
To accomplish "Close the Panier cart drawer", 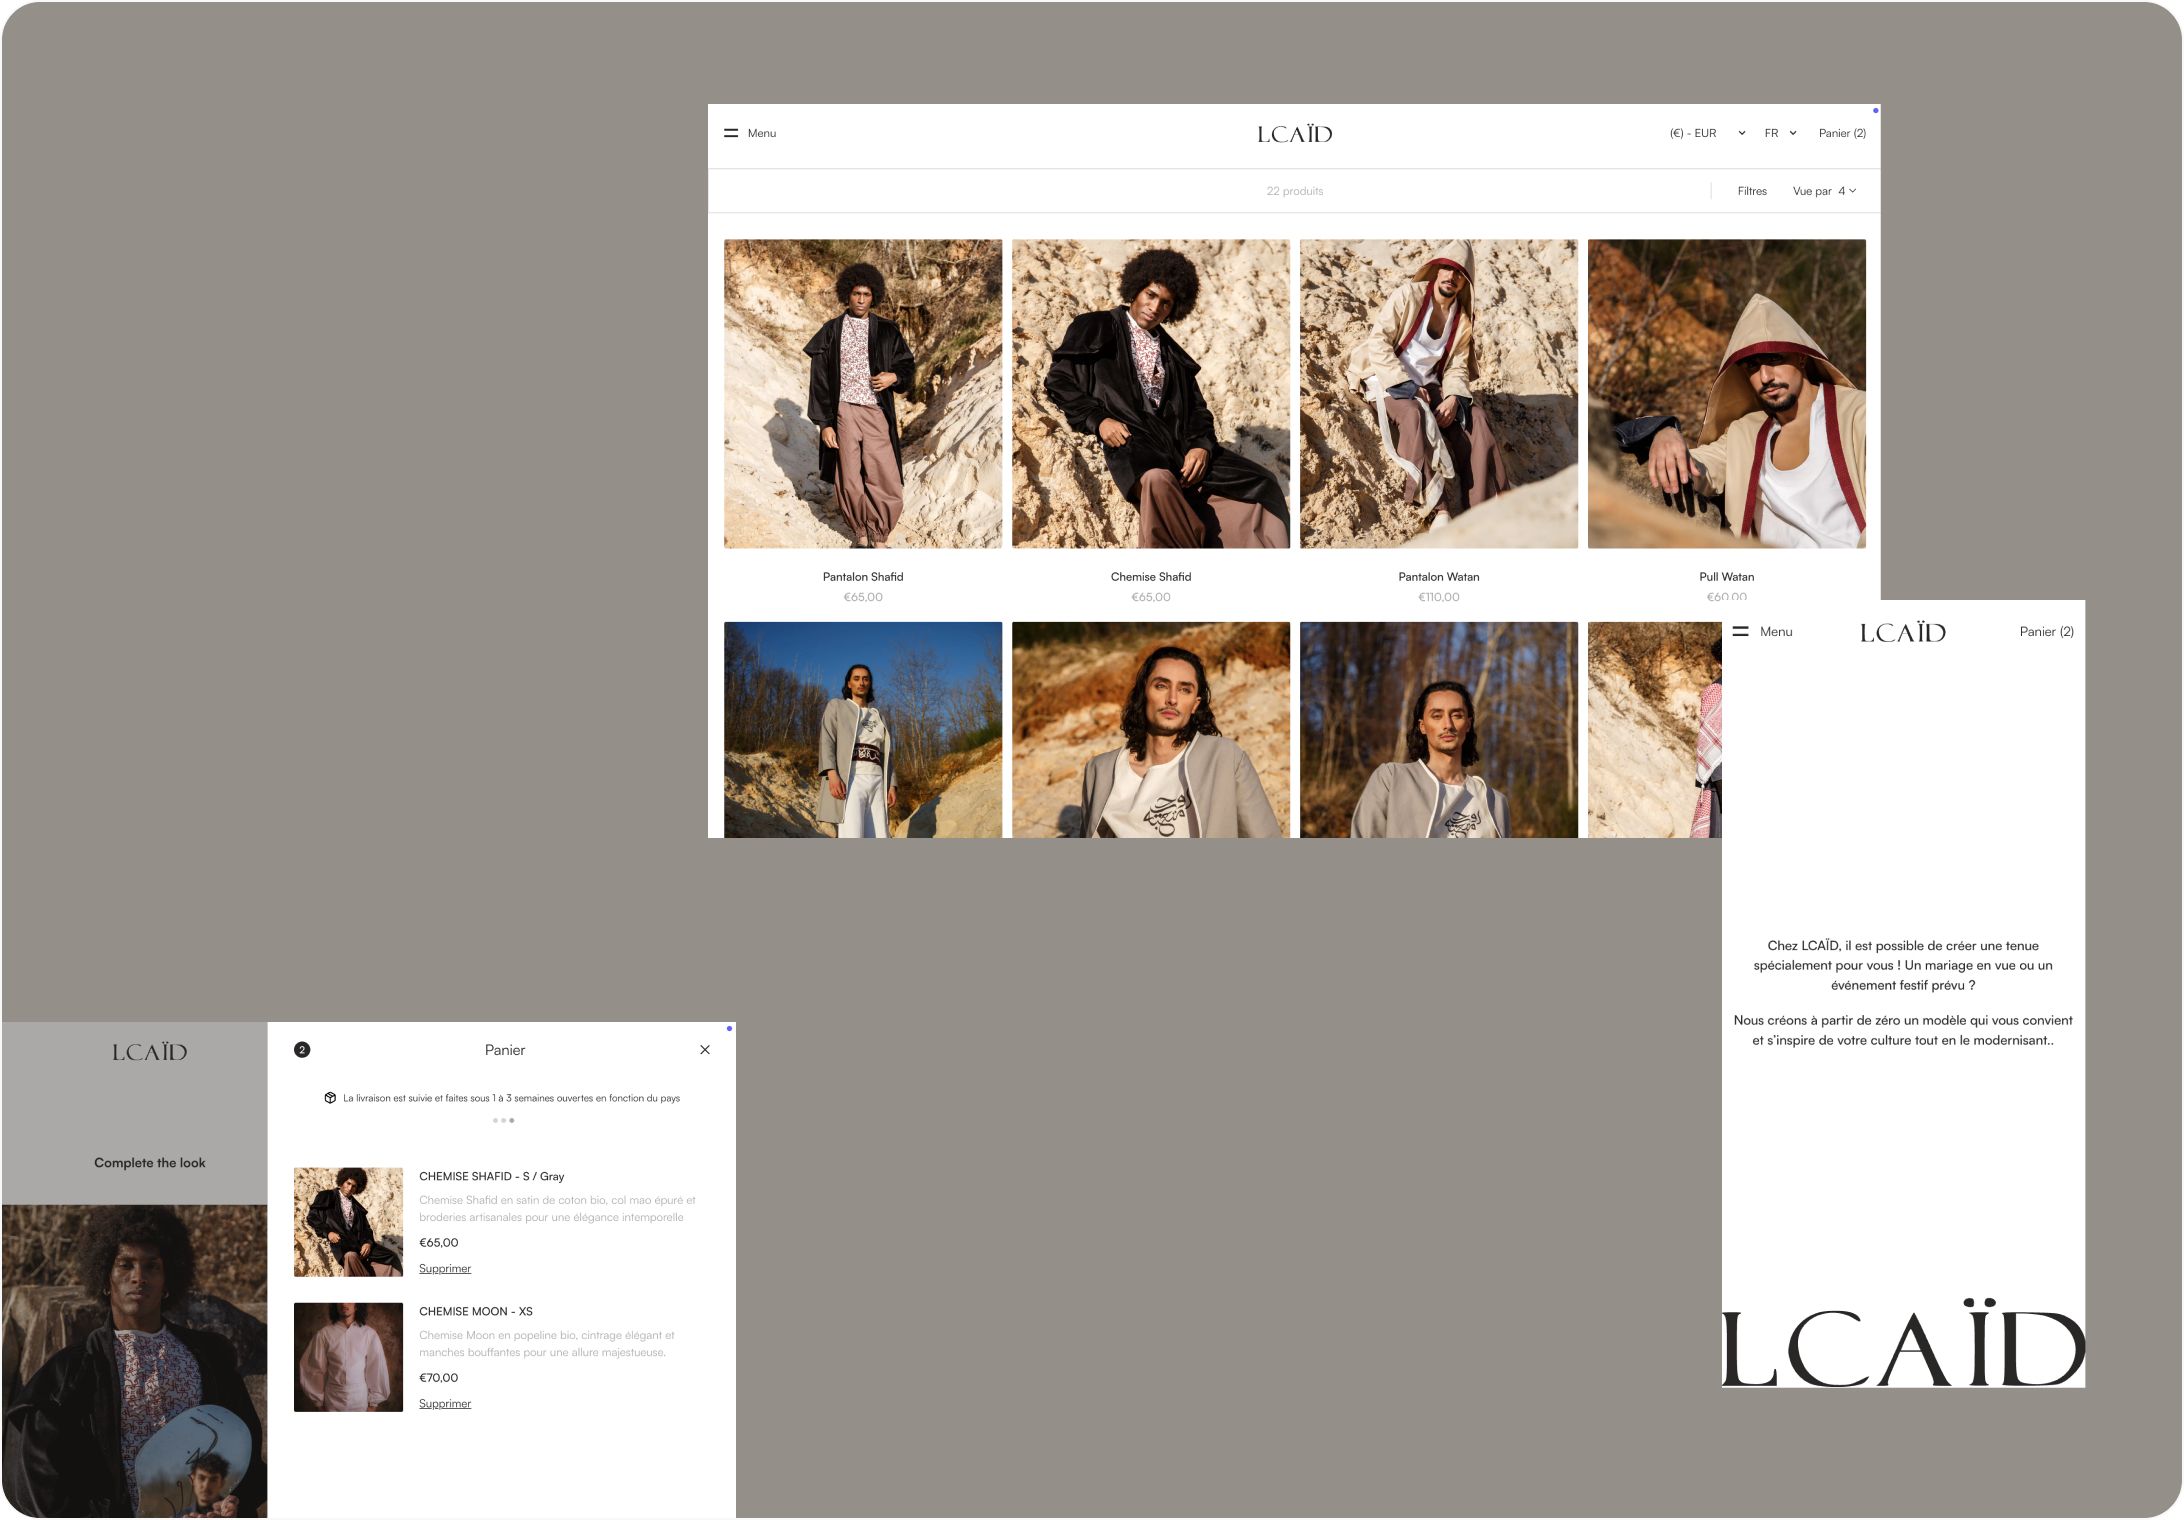I will 705,1050.
